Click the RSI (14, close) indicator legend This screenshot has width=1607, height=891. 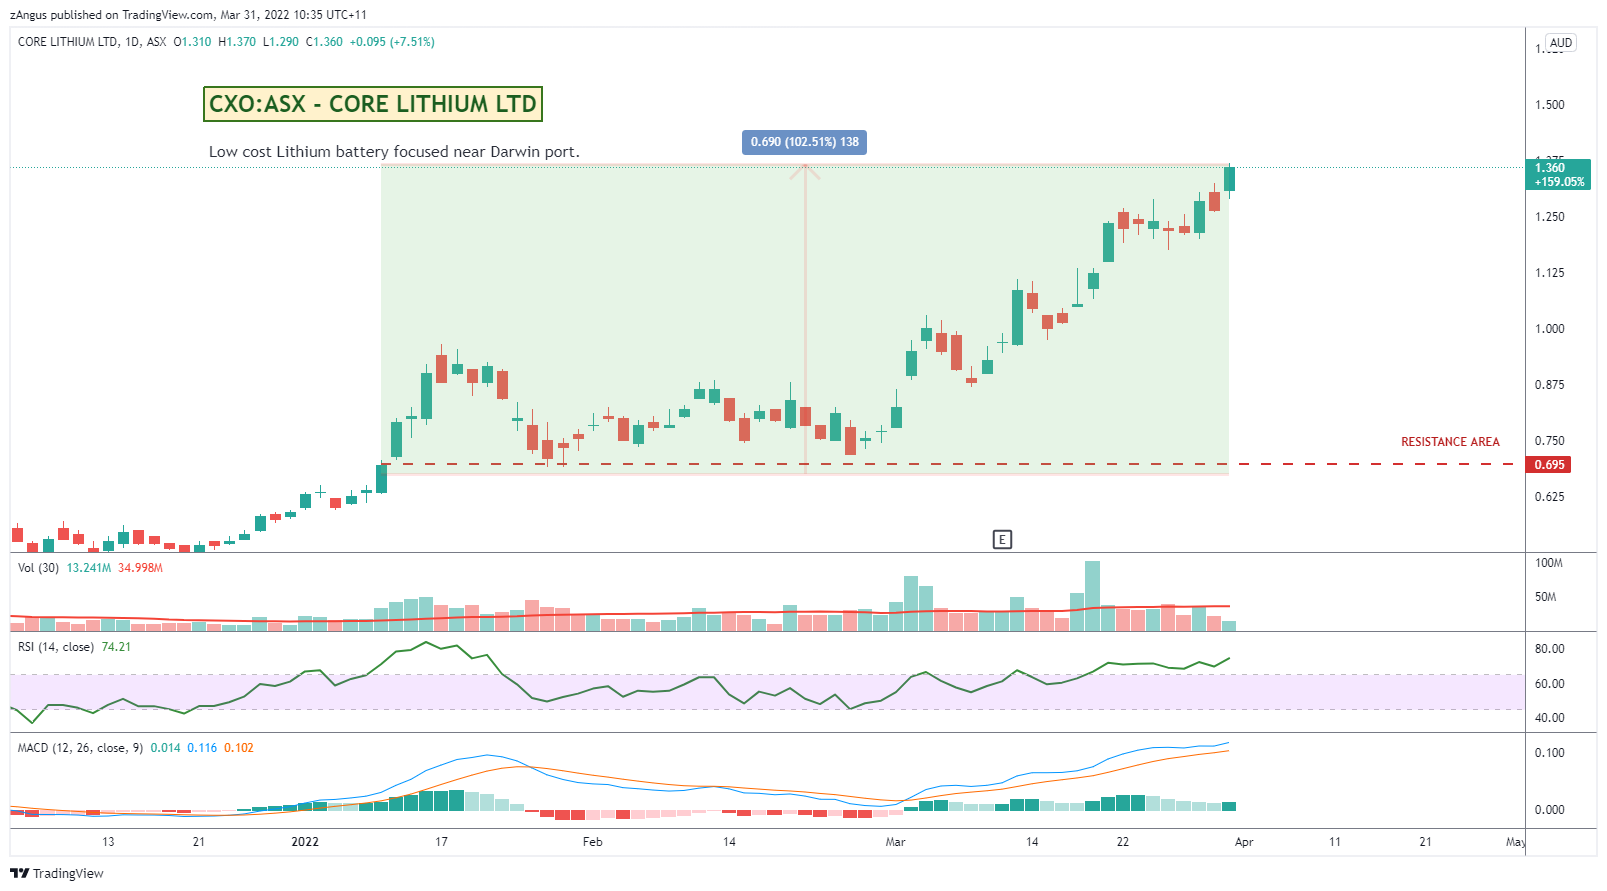pyautogui.click(x=56, y=647)
